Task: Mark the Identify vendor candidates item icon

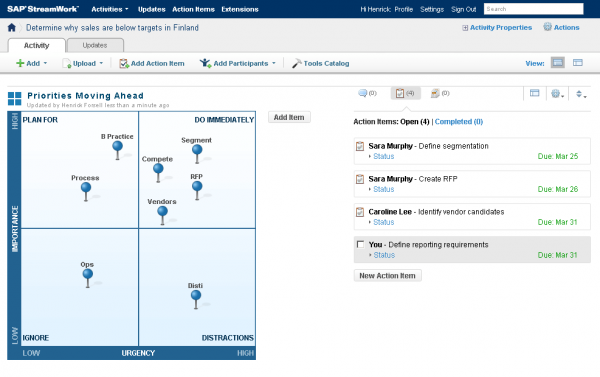Action: click(360, 212)
